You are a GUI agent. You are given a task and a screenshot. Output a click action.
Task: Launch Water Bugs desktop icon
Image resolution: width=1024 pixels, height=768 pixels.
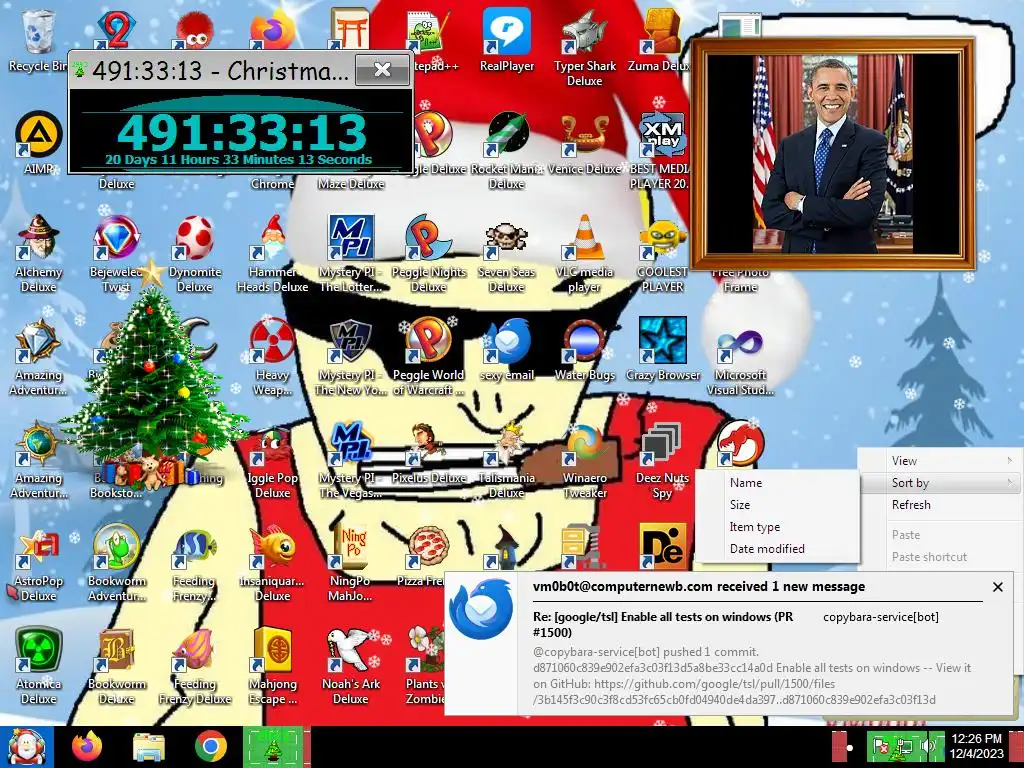tap(584, 349)
